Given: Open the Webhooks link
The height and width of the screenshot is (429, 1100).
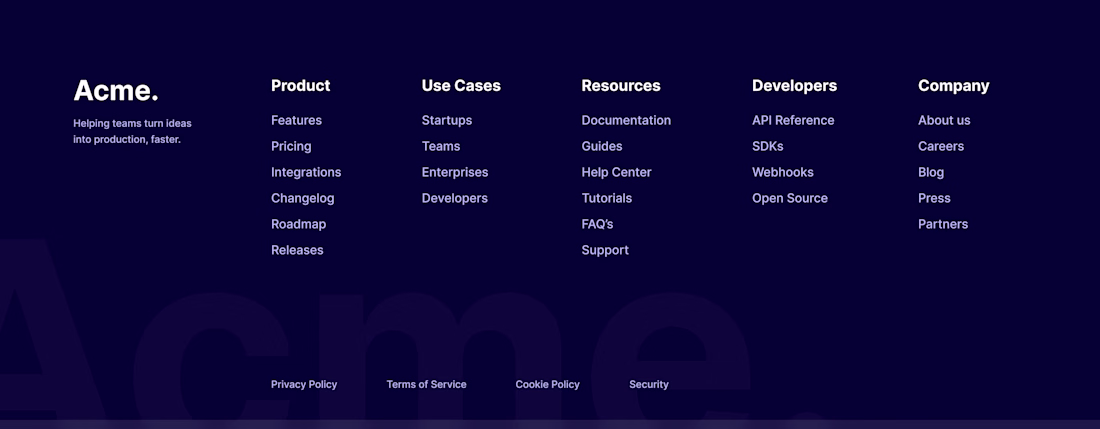Looking at the screenshot, I should pyautogui.click(x=782, y=172).
